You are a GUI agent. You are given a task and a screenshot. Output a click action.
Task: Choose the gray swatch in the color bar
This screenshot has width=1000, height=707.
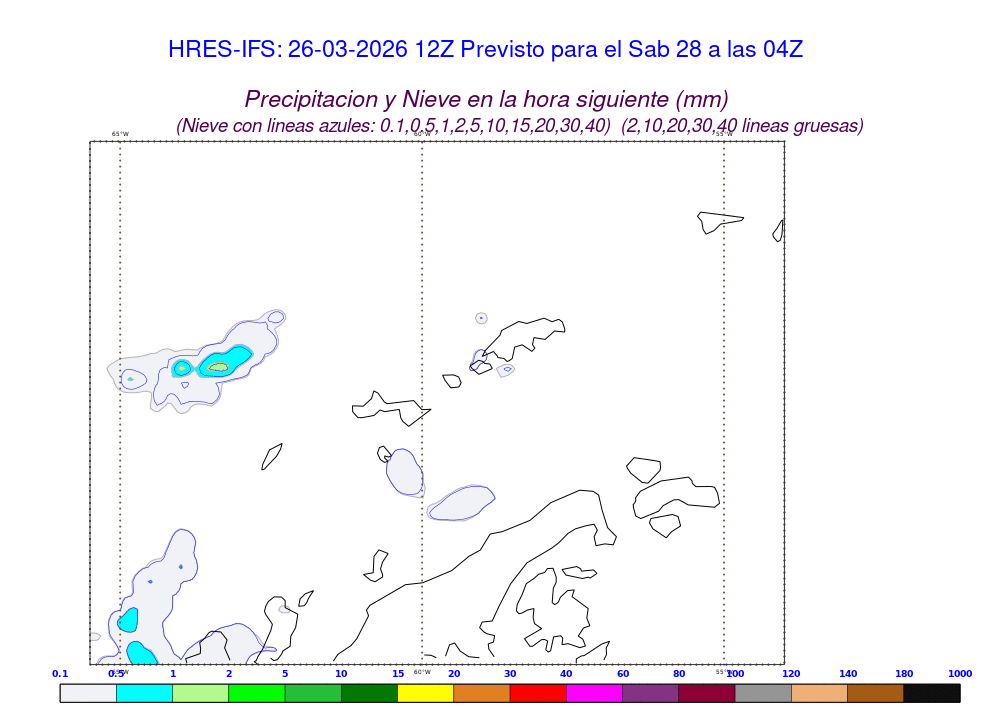[x=763, y=692]
